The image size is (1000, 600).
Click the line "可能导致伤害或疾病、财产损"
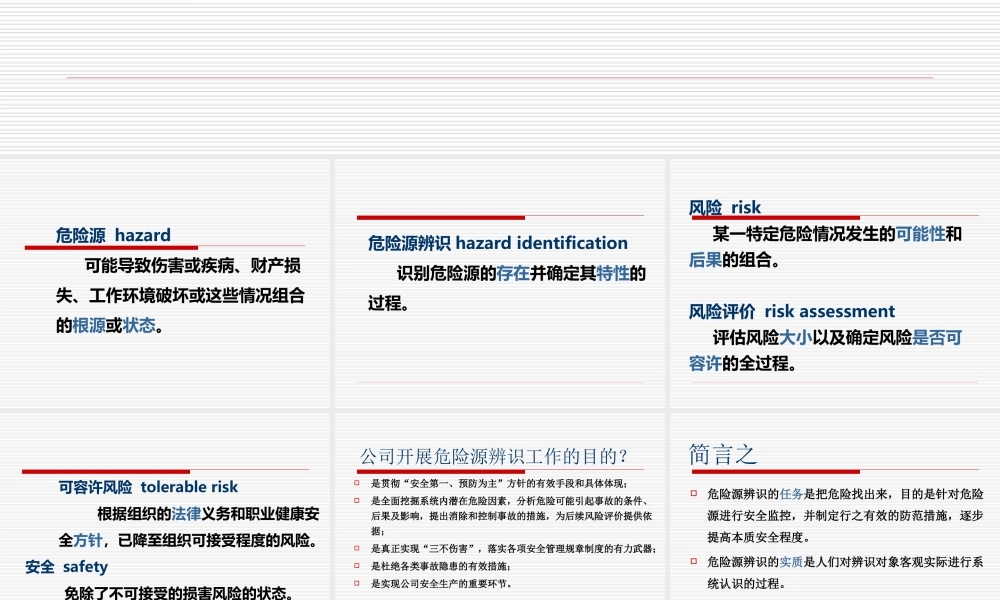193,265
